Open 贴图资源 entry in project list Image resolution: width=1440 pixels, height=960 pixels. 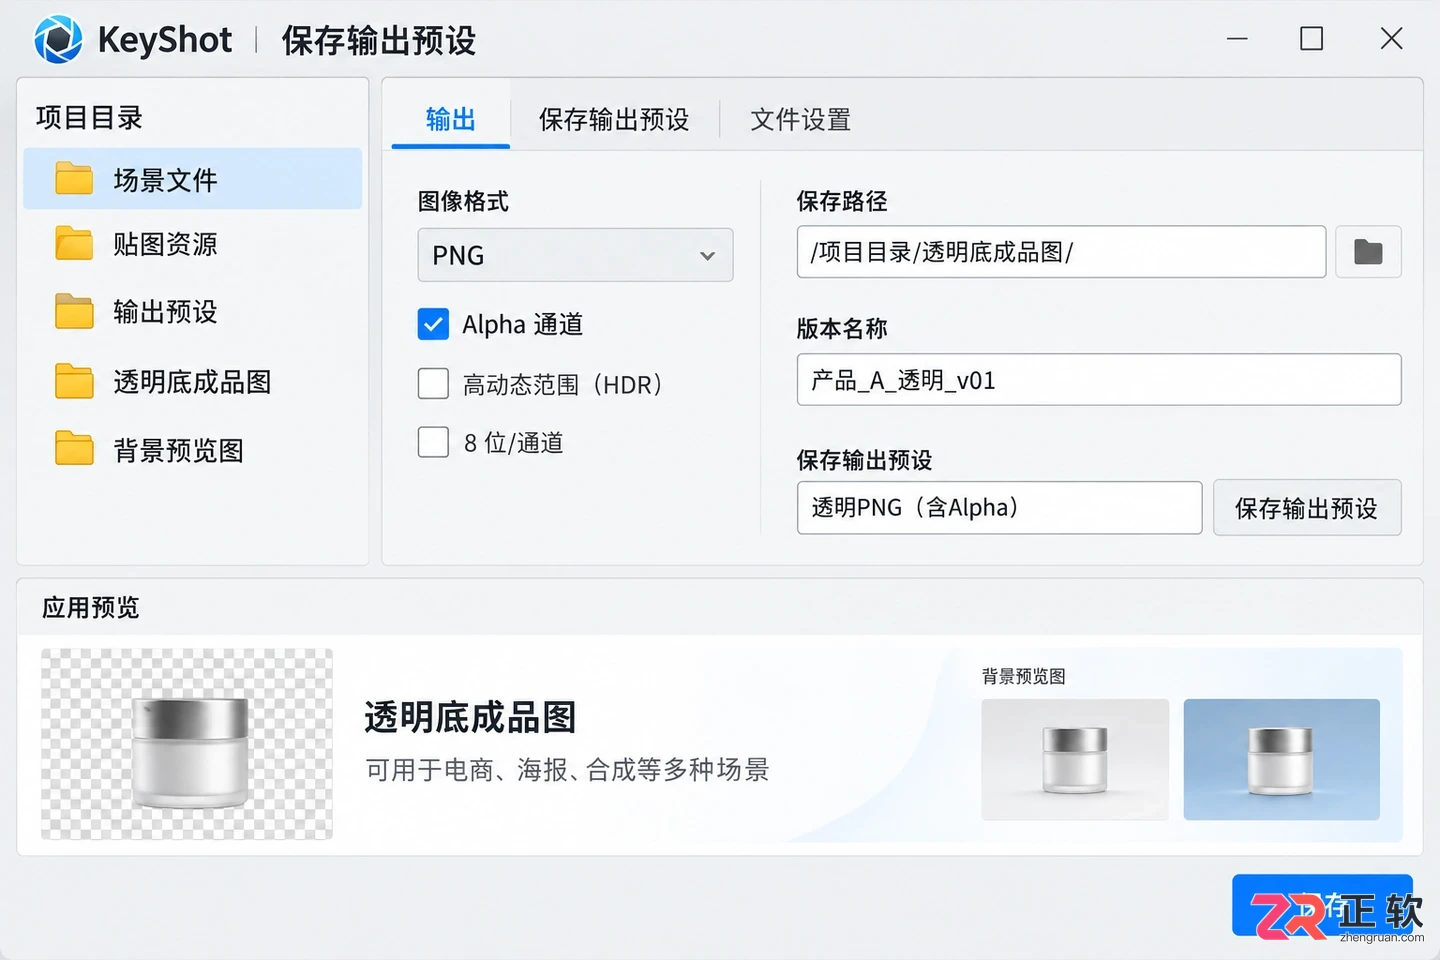[192, 243]
